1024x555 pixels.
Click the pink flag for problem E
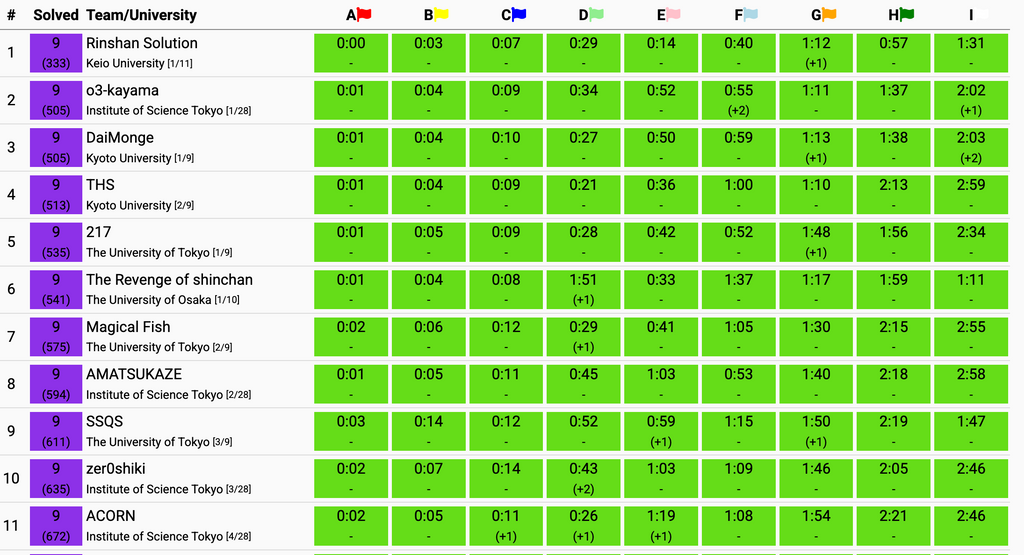pos(675,14)
